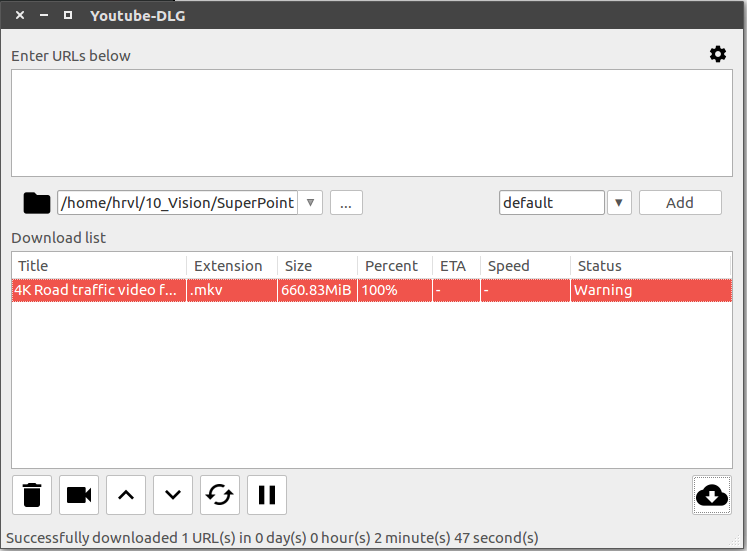Click the black folder icon
Viewport: 747px width, 551px height.
click(x=37, y=203)
